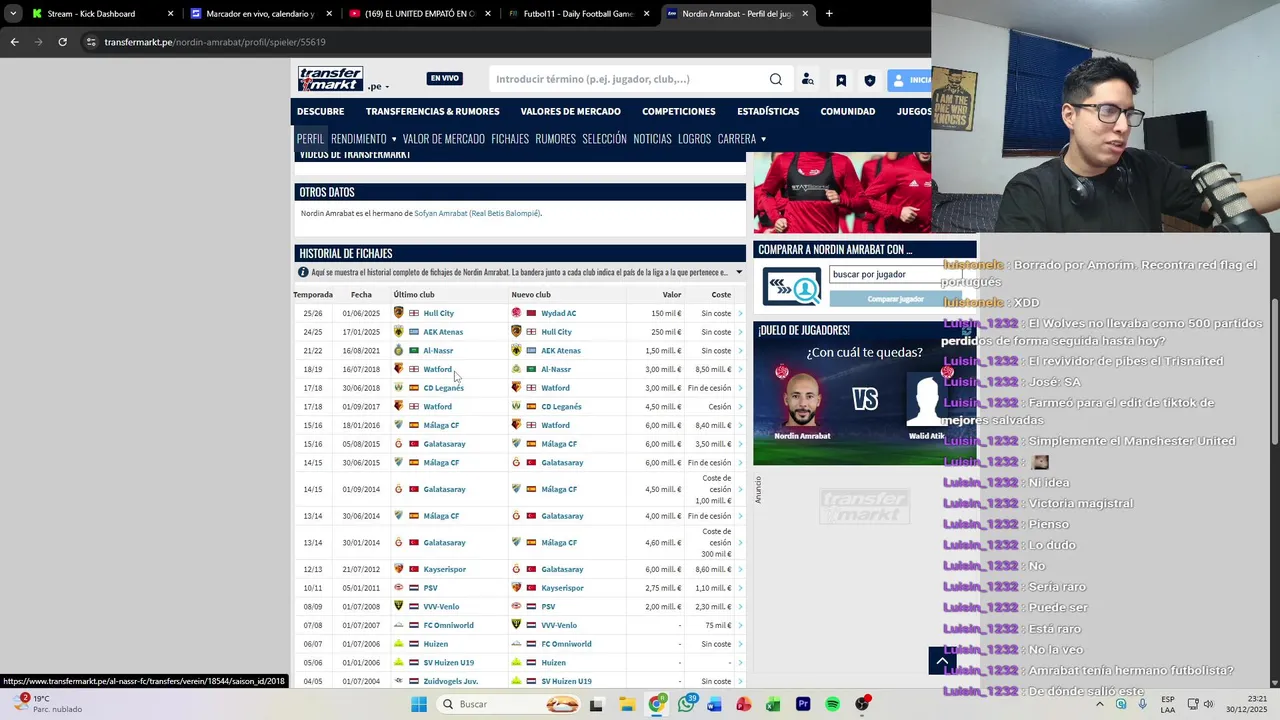
Task: Click Kayserispor in the 12/13 row
Action: (x=444, y=569)
